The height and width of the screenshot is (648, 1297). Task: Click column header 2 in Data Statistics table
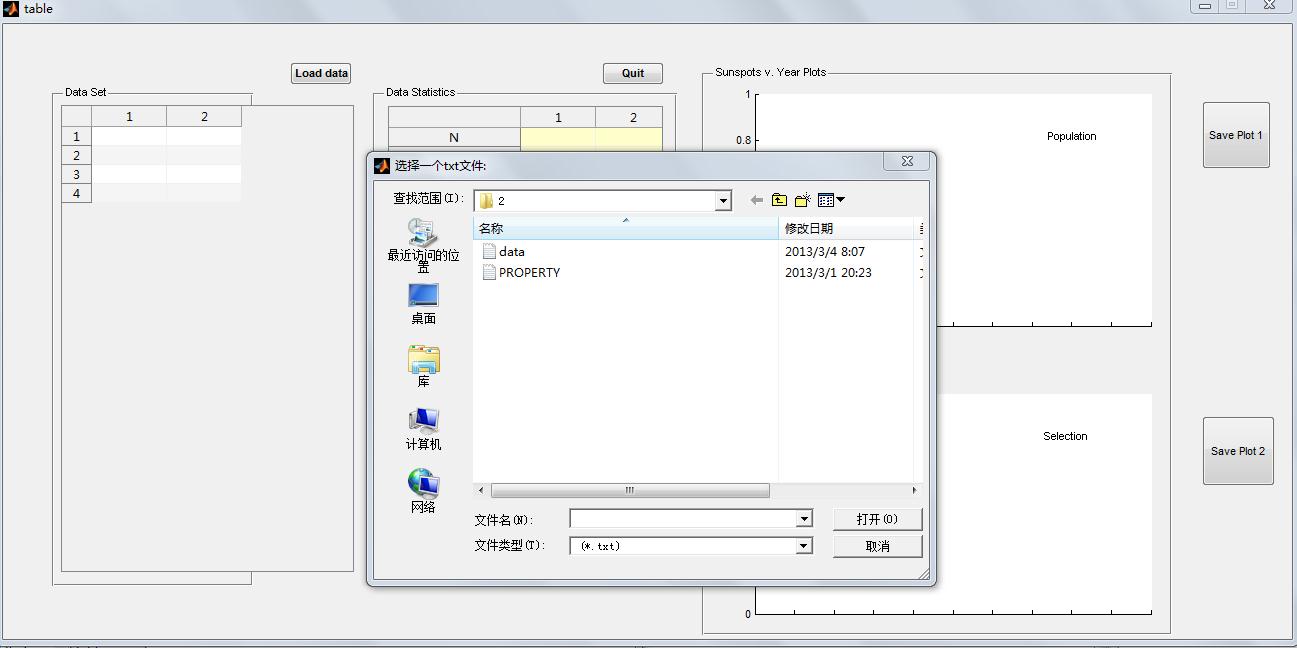tap(632, 118)
